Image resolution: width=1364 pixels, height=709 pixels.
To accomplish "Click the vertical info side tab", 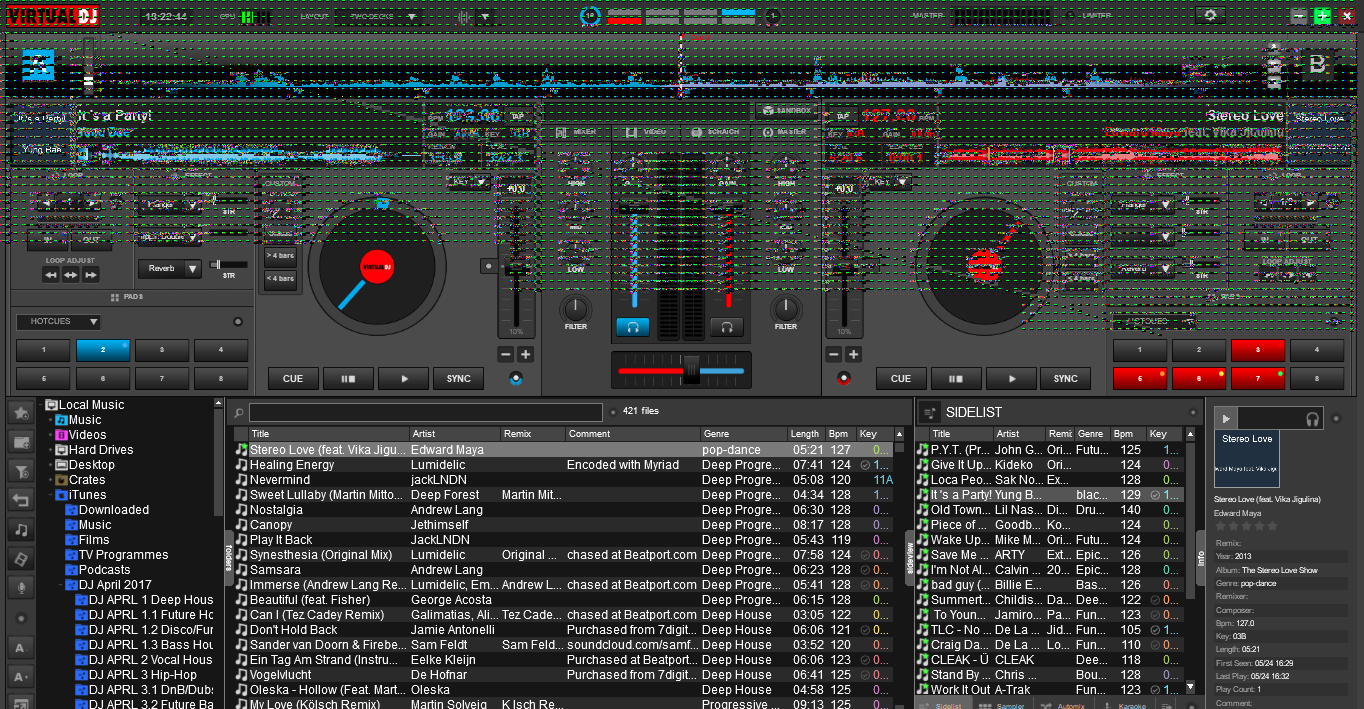I will [1201, 558].
